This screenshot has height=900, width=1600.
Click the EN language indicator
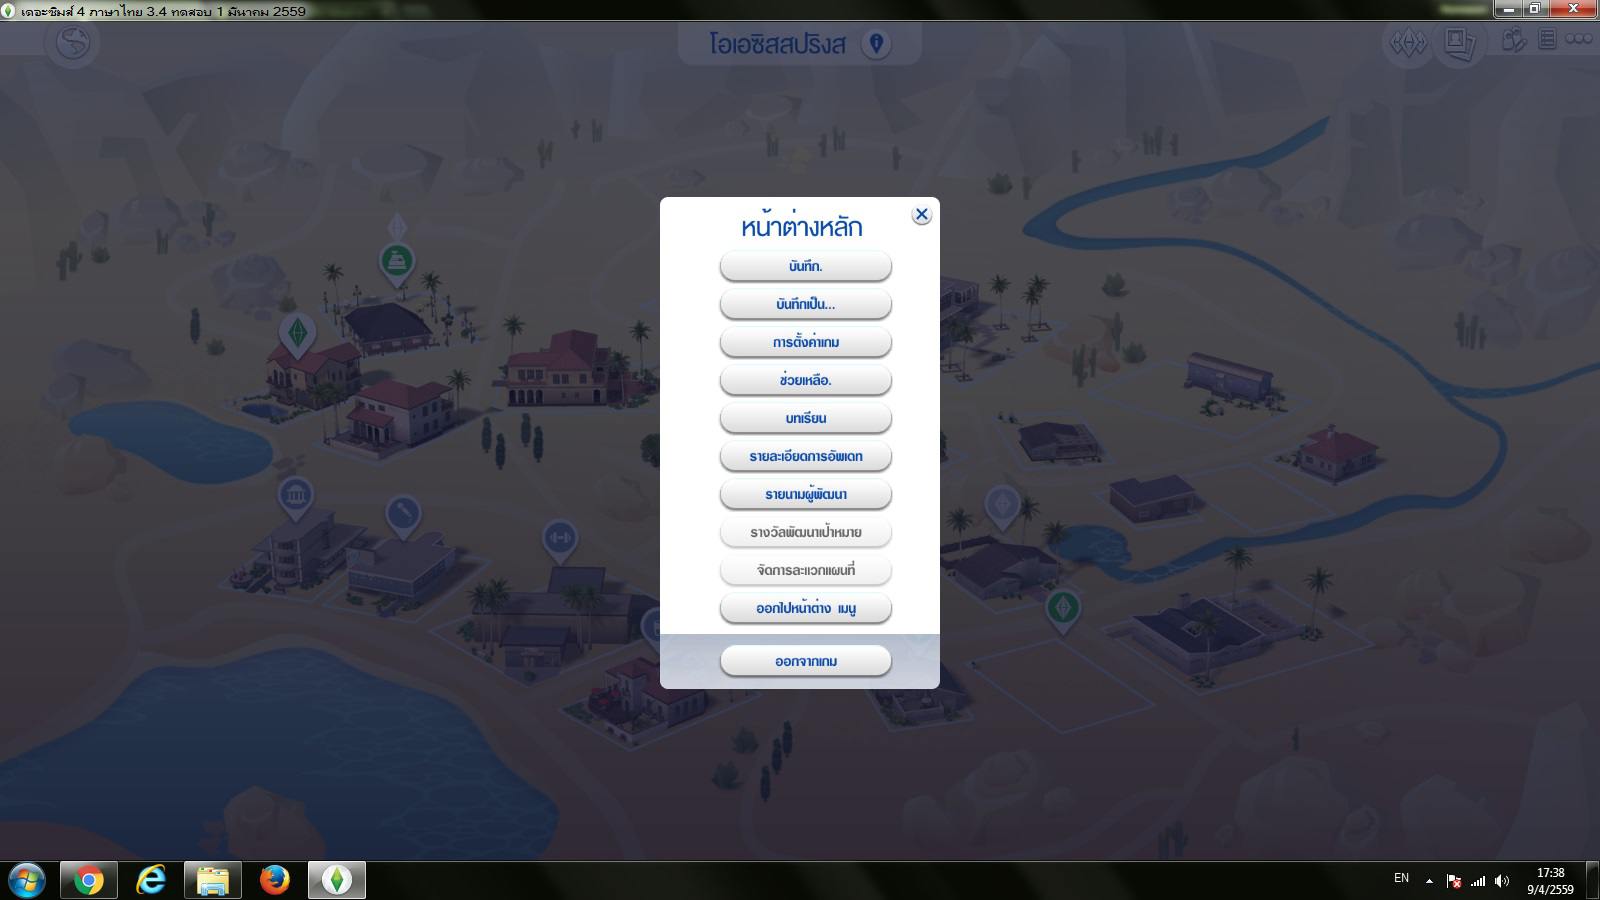1401,878
